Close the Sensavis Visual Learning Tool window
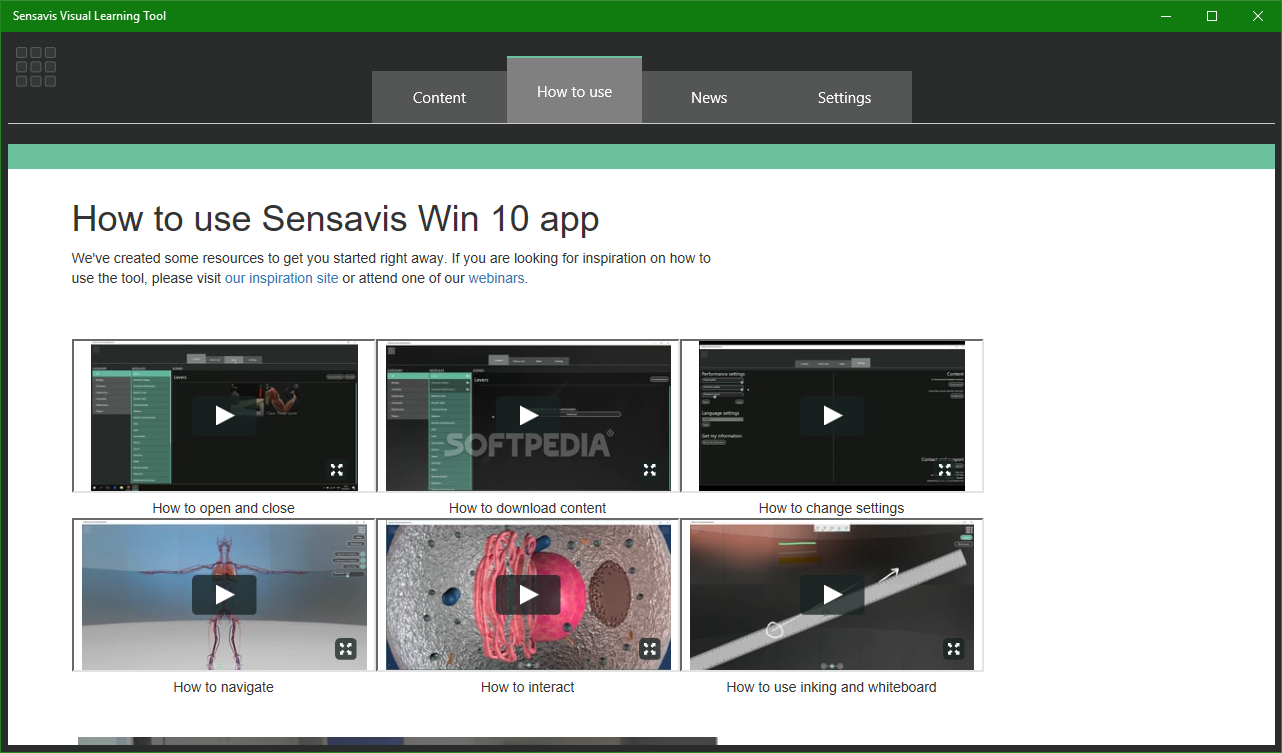This screenshot has height=753, width=1282. pos(1258,16)
